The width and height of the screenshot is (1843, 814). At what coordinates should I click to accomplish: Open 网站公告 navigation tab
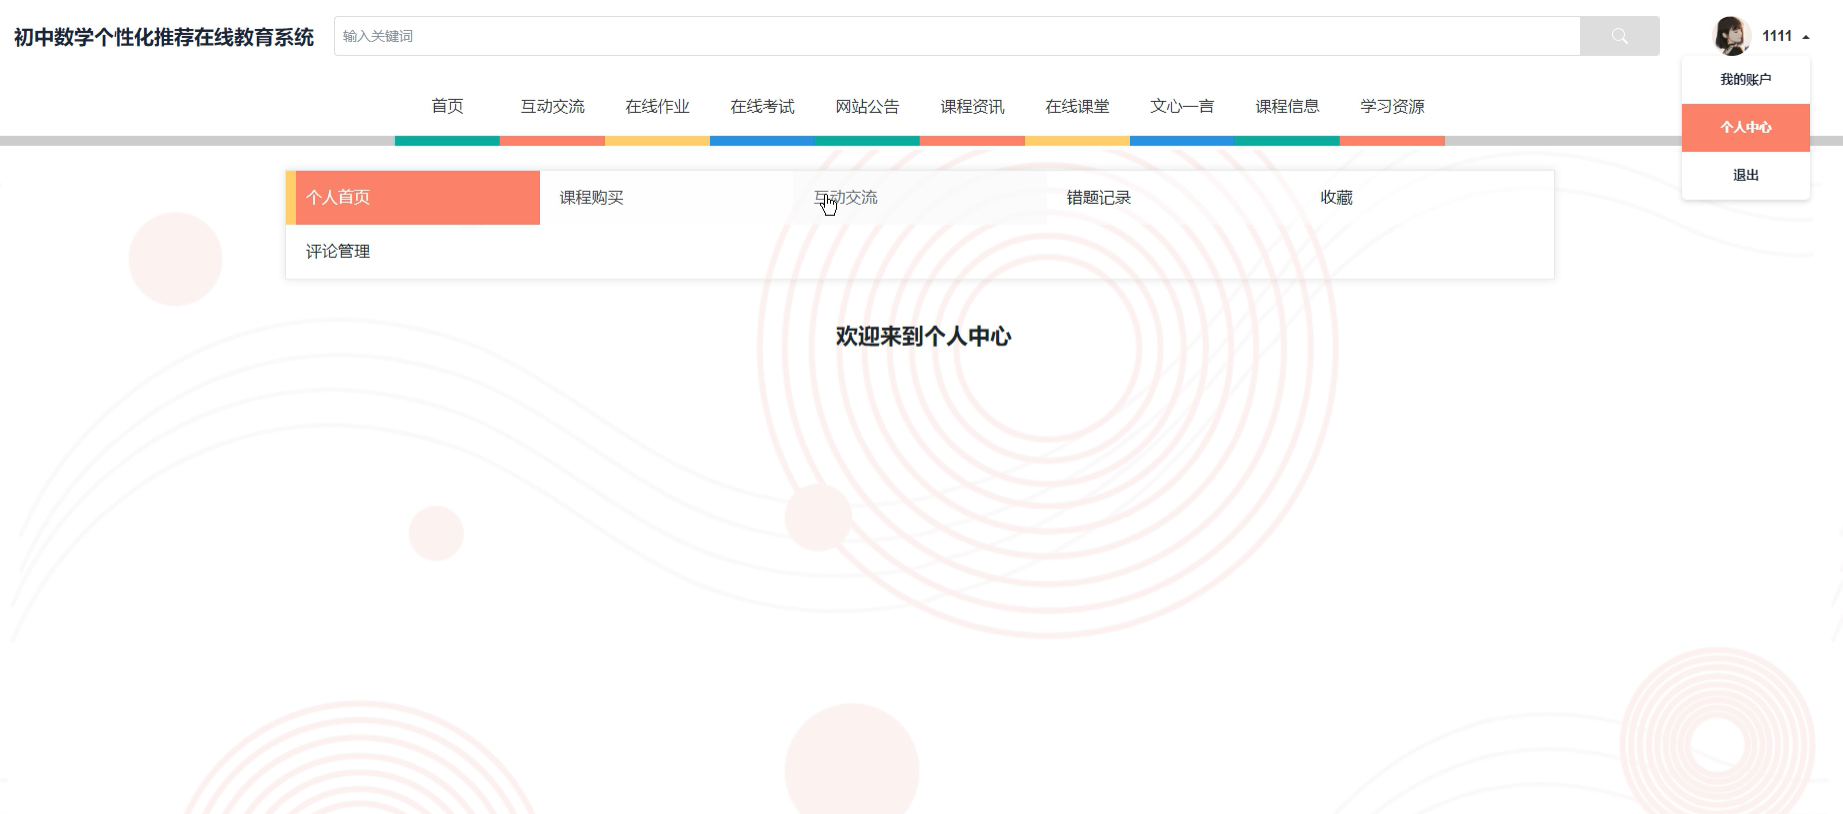(867, 106)
